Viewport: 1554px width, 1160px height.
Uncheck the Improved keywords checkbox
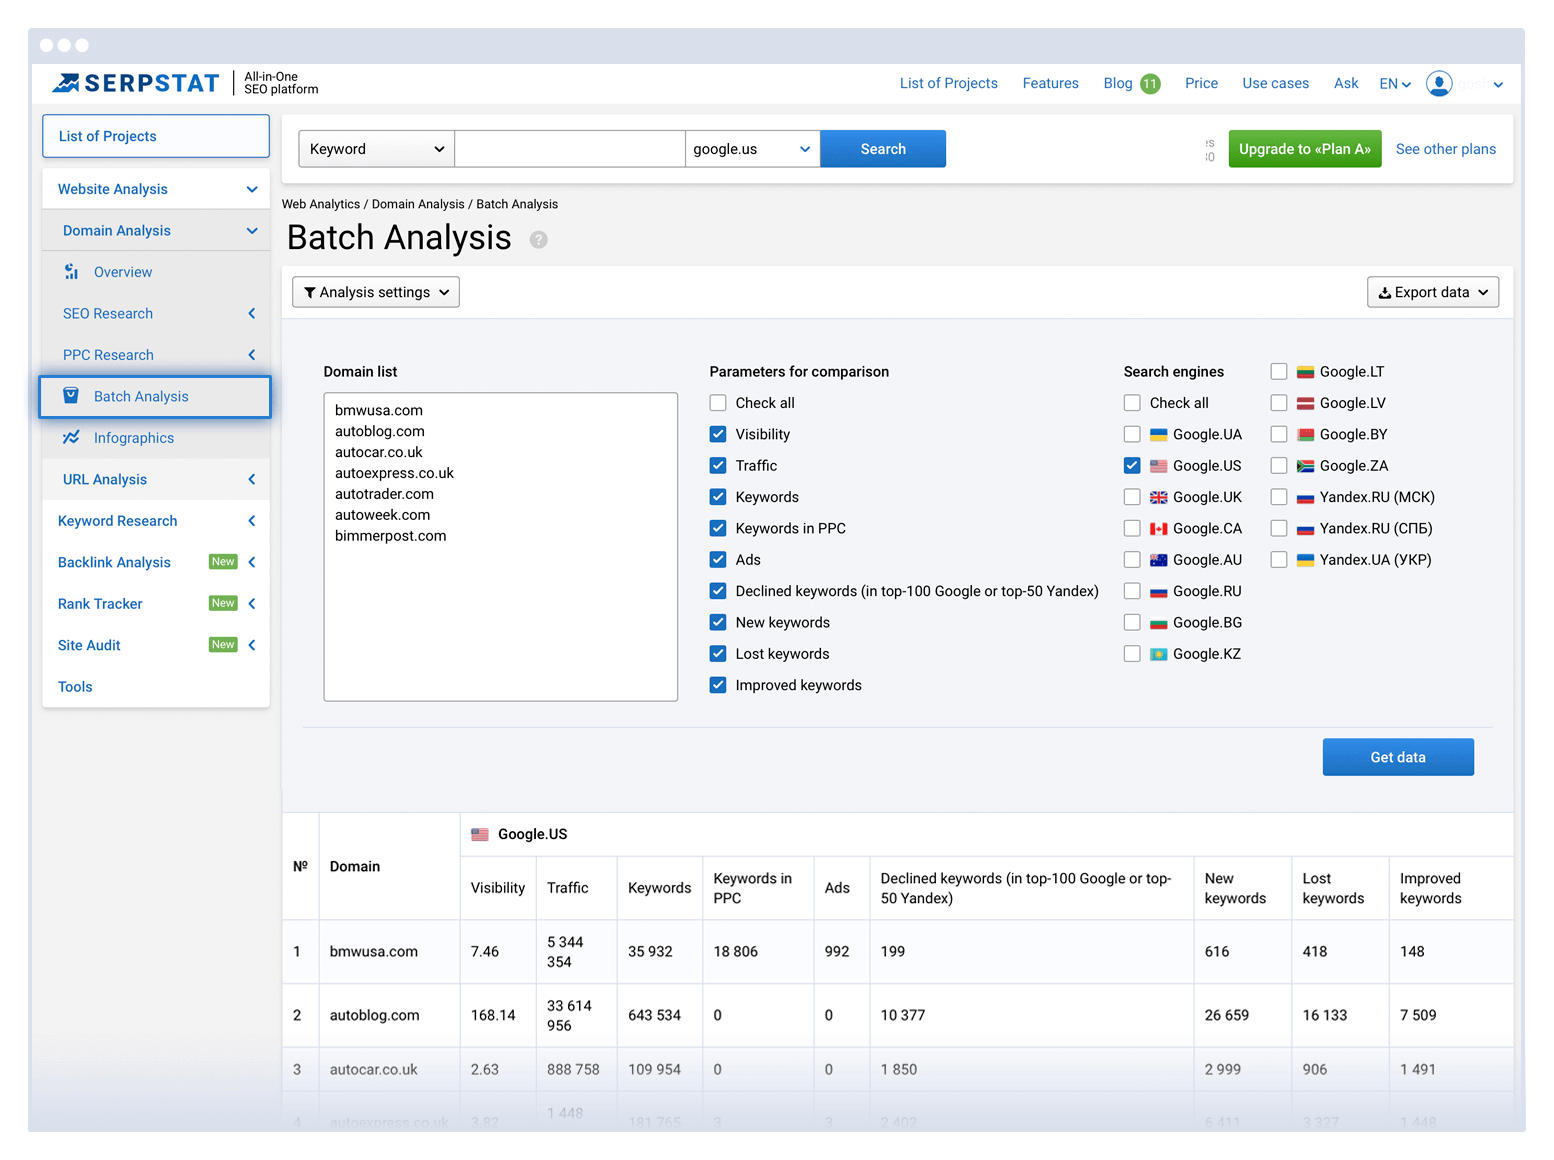(x=718, y=685)
